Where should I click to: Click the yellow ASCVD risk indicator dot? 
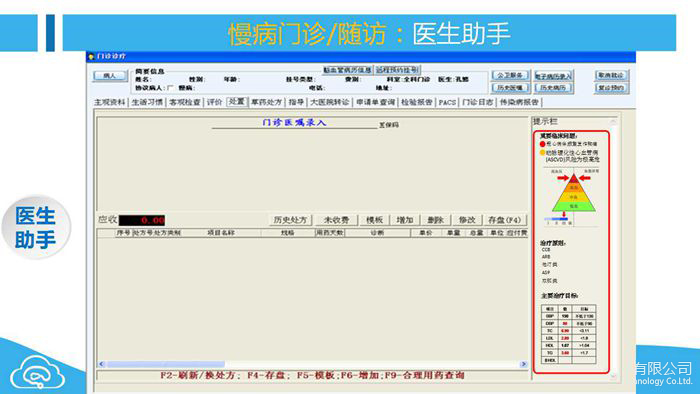tap(542, 153)
